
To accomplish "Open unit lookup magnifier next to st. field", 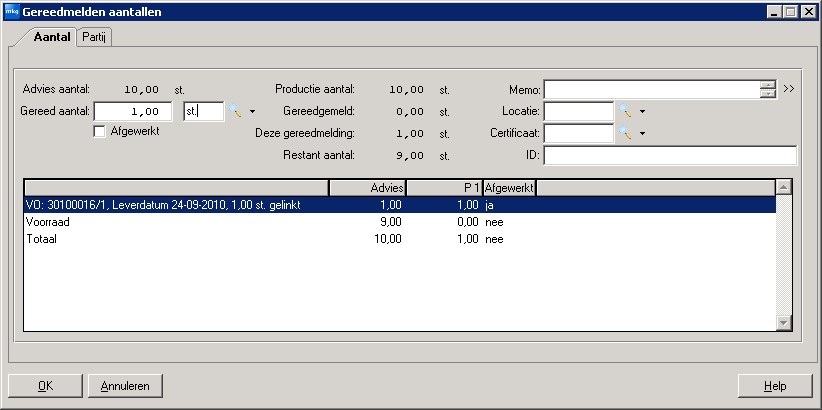I will (x=235, y=111).
